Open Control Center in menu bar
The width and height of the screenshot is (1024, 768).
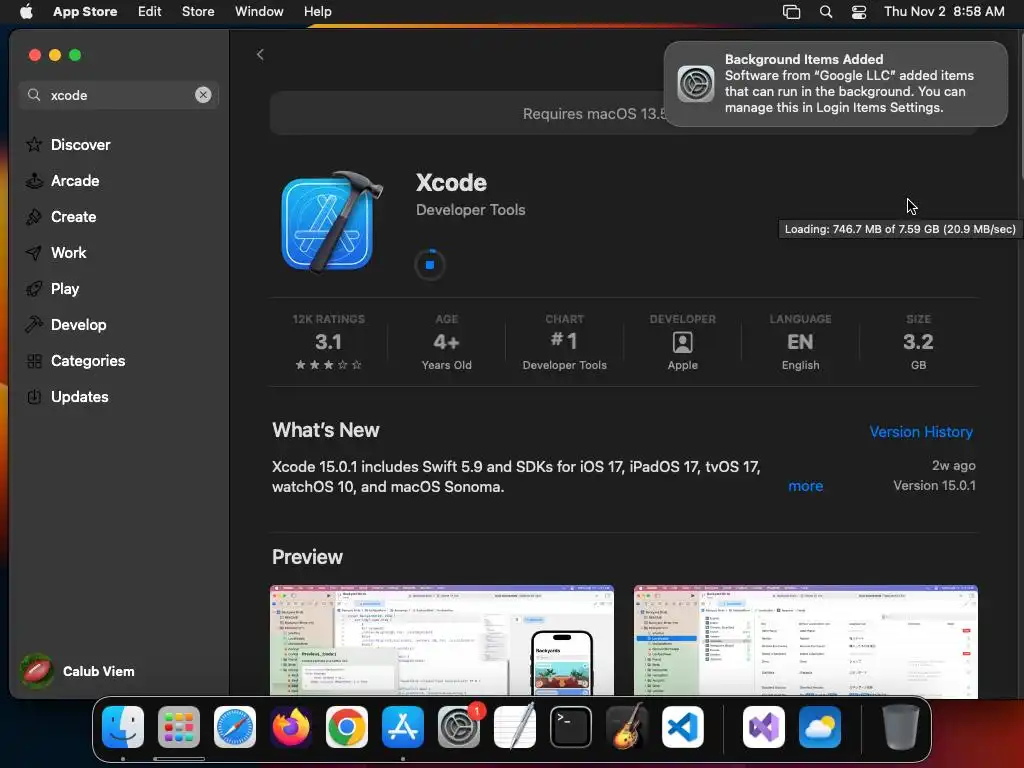pyautogui.click(x=859, y=11)
